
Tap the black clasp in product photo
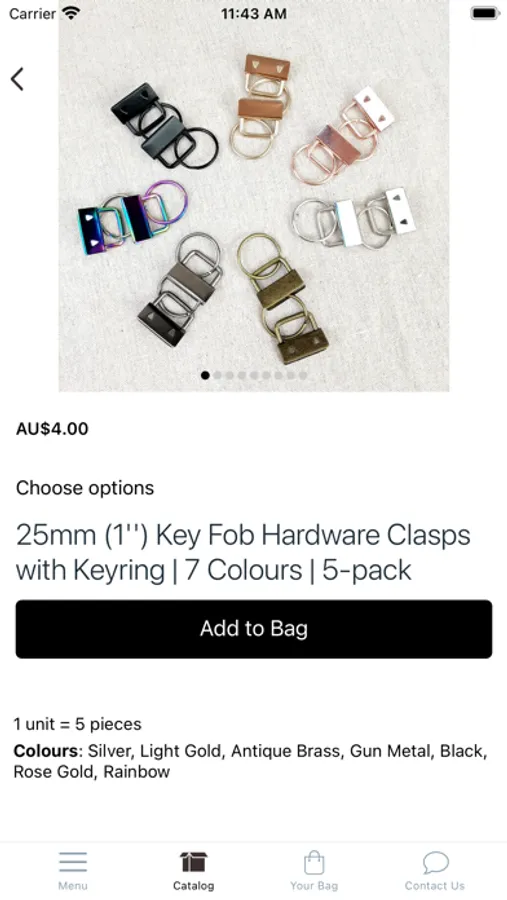(x=164, y=126)
